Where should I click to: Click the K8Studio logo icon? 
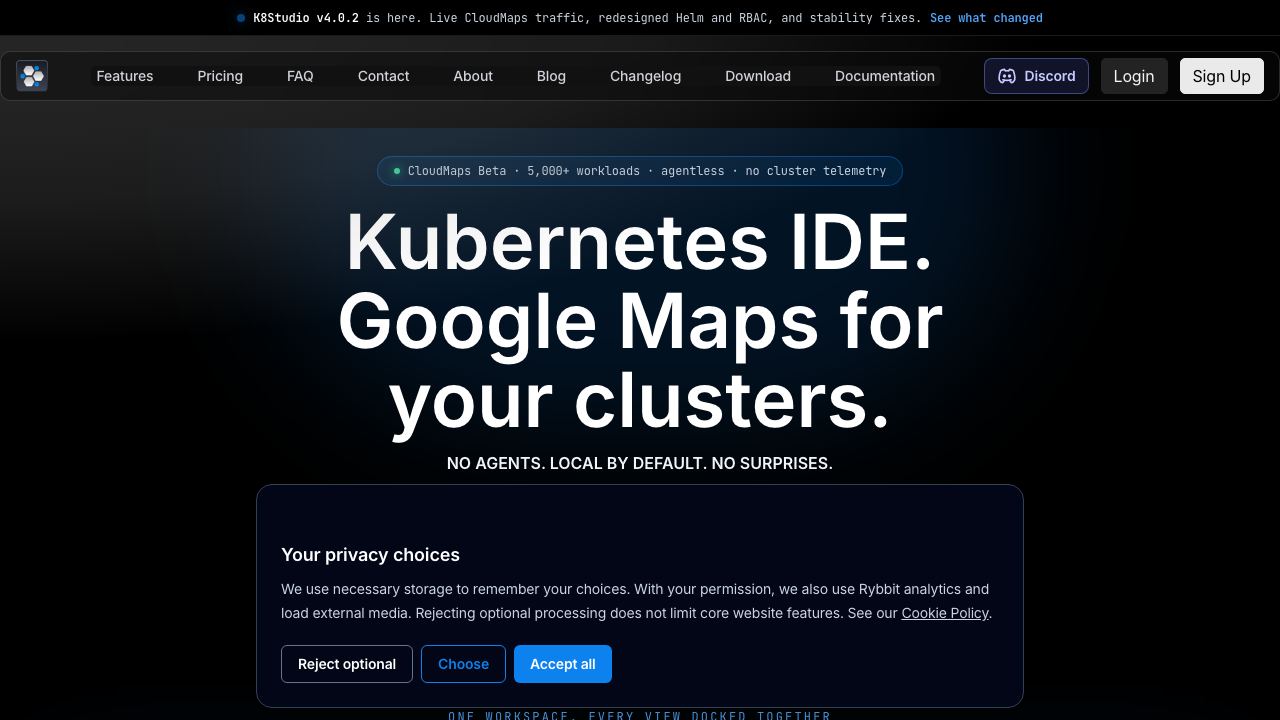(x=32, y=76)
